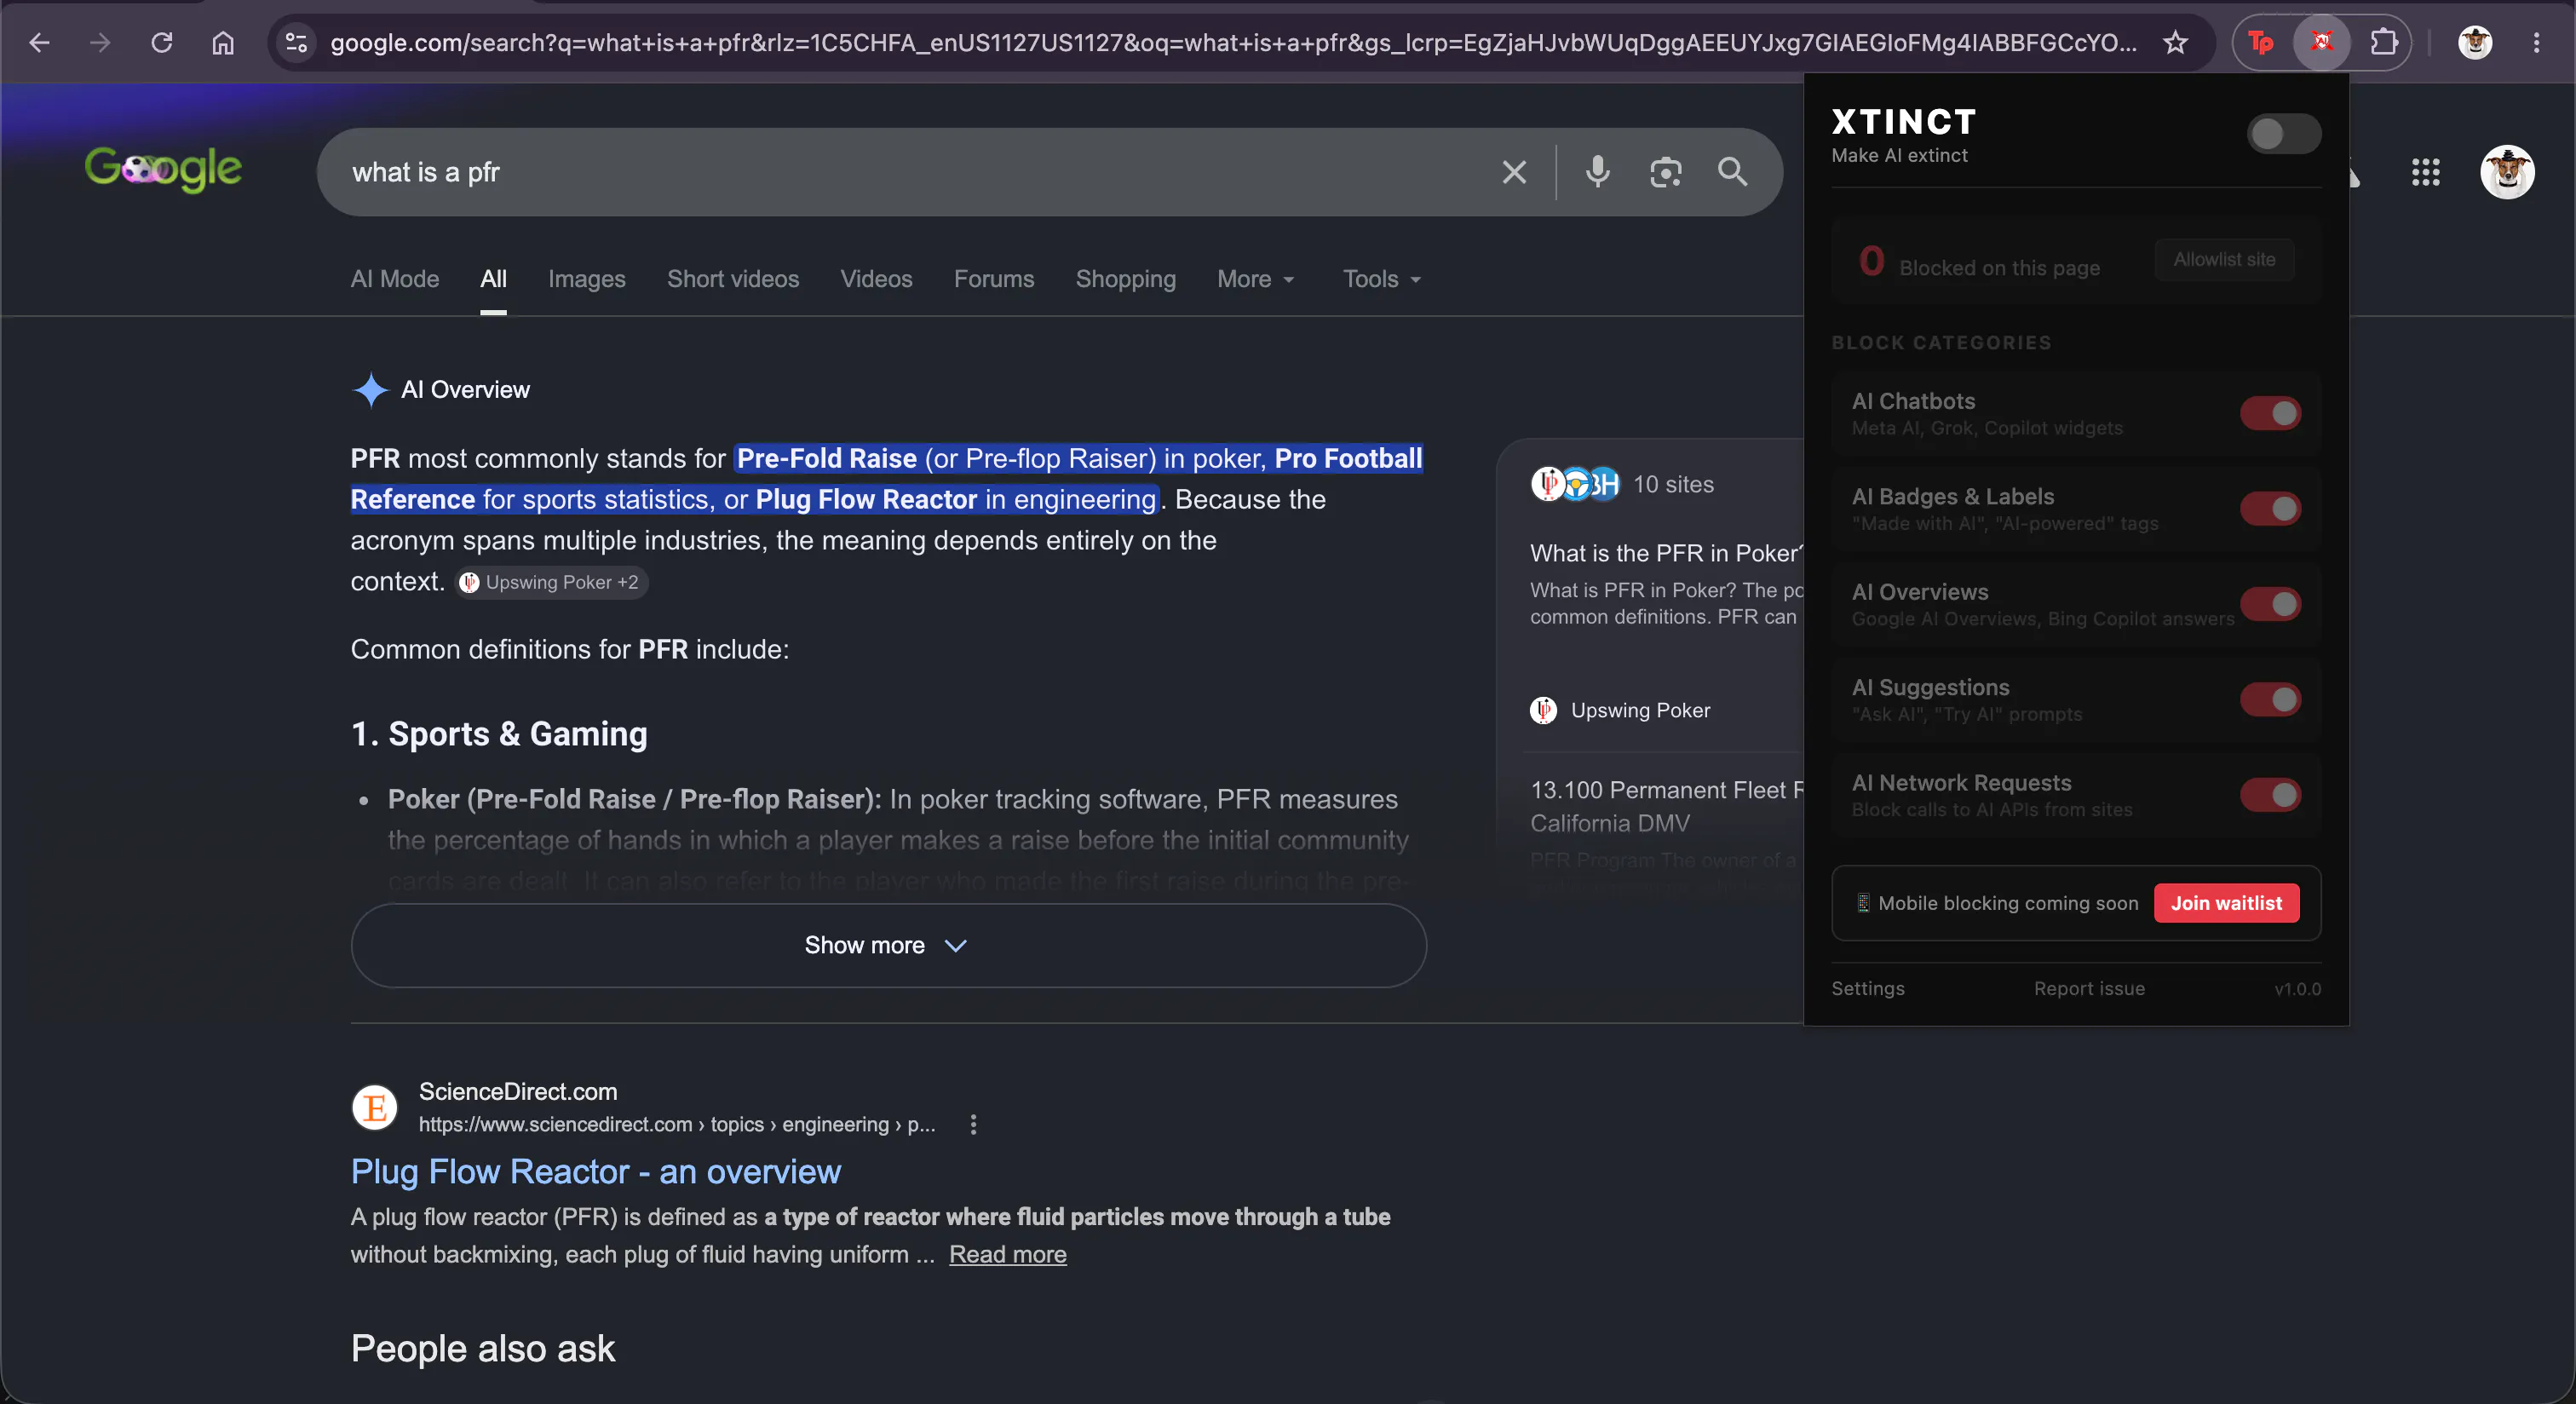
Task: Open the California DMV Permanent Fleet source card
Action: pyautogui.click(x=1666, y=807)
